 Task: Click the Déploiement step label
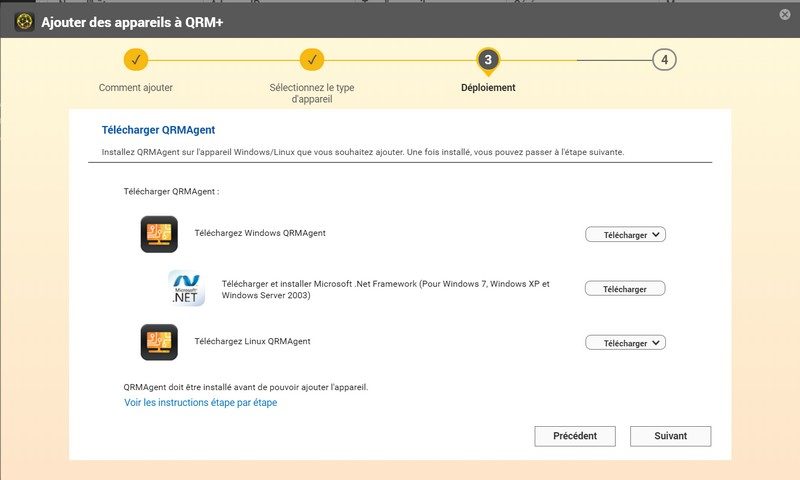pos(488,87)
